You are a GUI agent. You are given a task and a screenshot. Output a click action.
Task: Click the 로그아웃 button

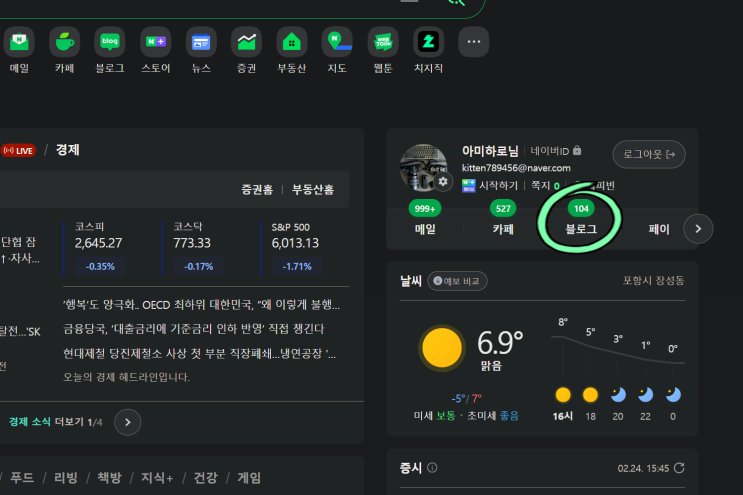tap(649, 154)
